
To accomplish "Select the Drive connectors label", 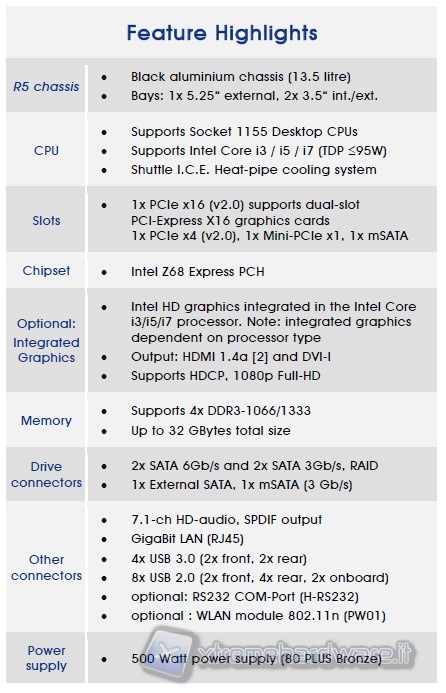I will (x=46, y=474).
